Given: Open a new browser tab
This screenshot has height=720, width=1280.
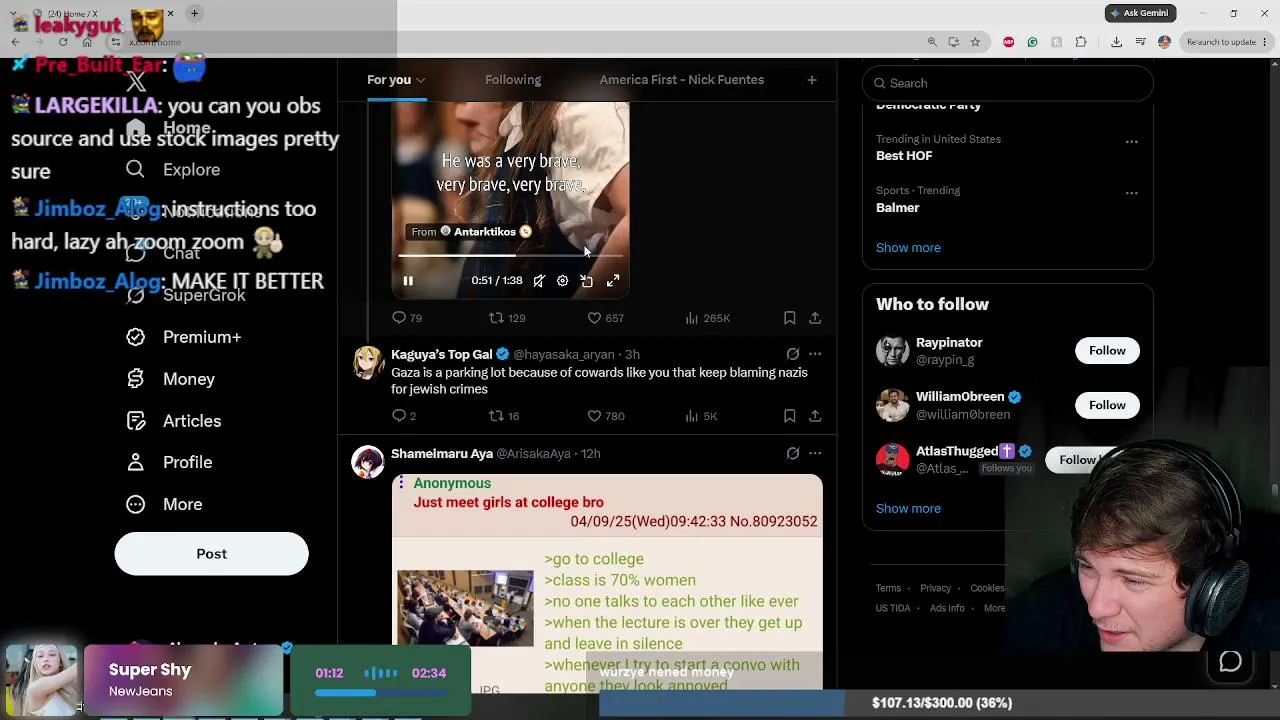Looking at the screenshot, I should click(x=194, y=13).
